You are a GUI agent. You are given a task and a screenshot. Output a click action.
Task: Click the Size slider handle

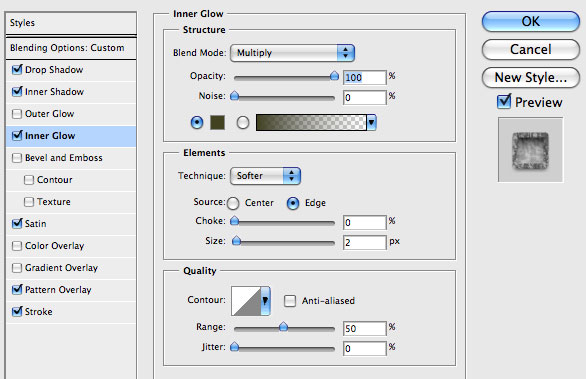(236, 241)
